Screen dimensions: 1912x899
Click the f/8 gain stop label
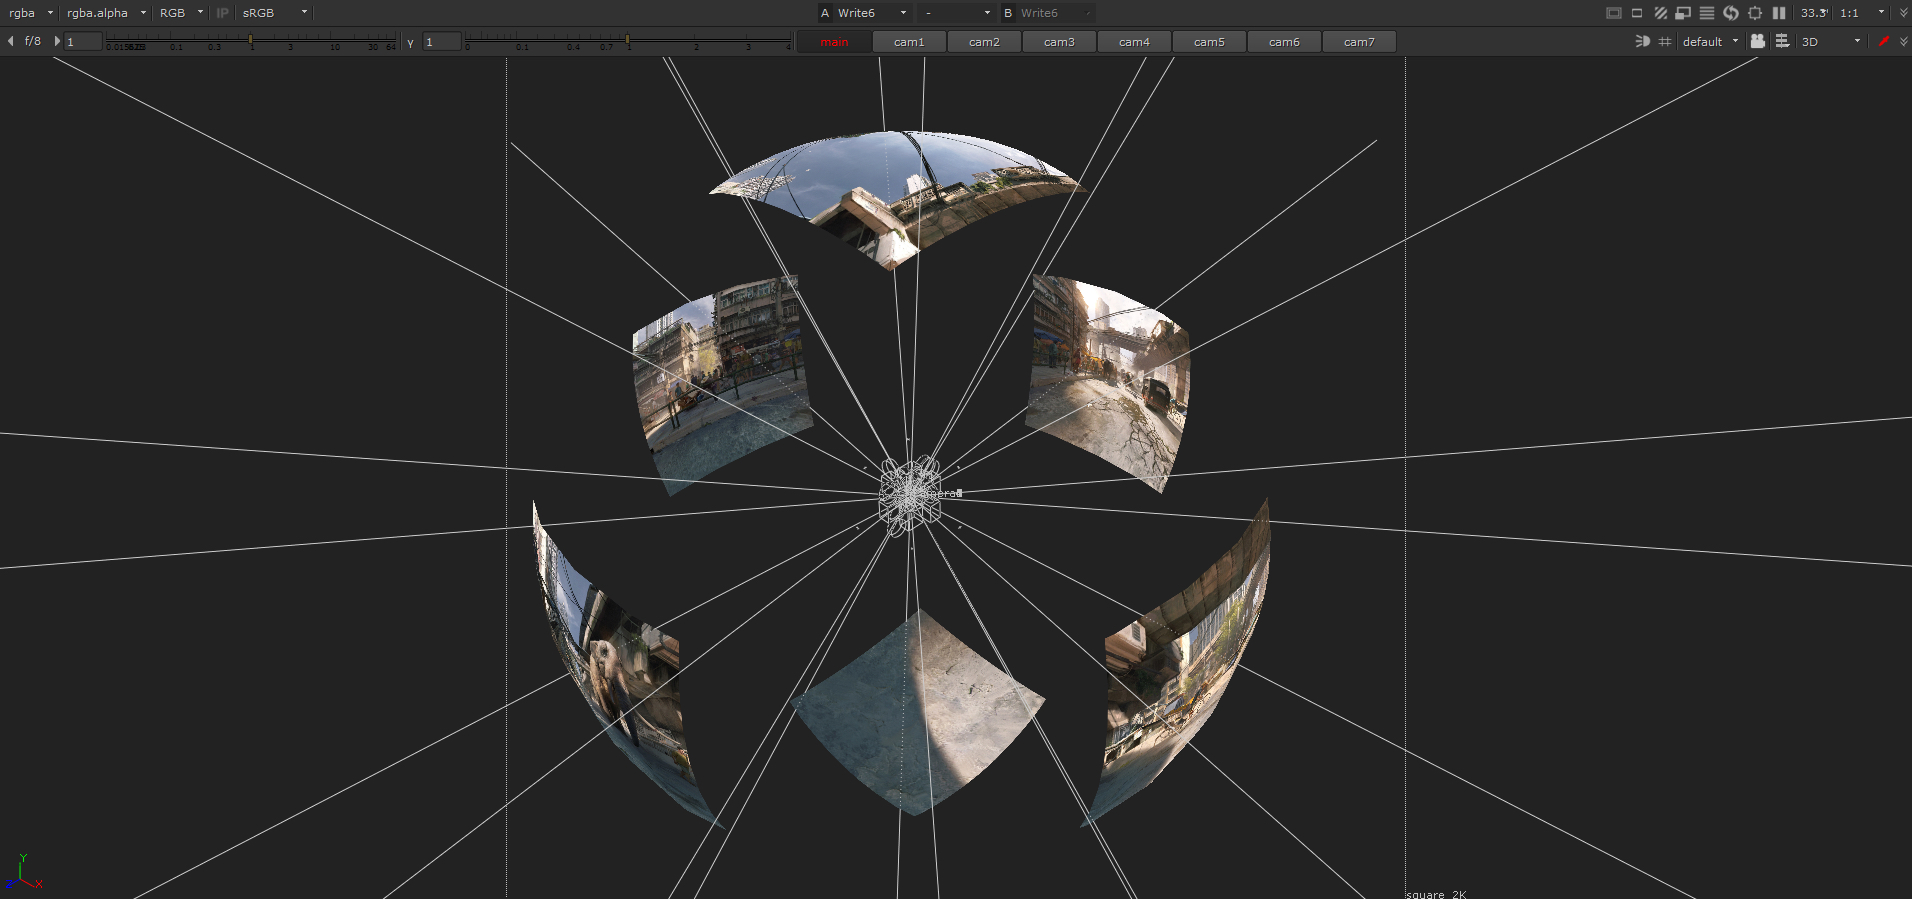pyautogui.click(x=33, y=41)
